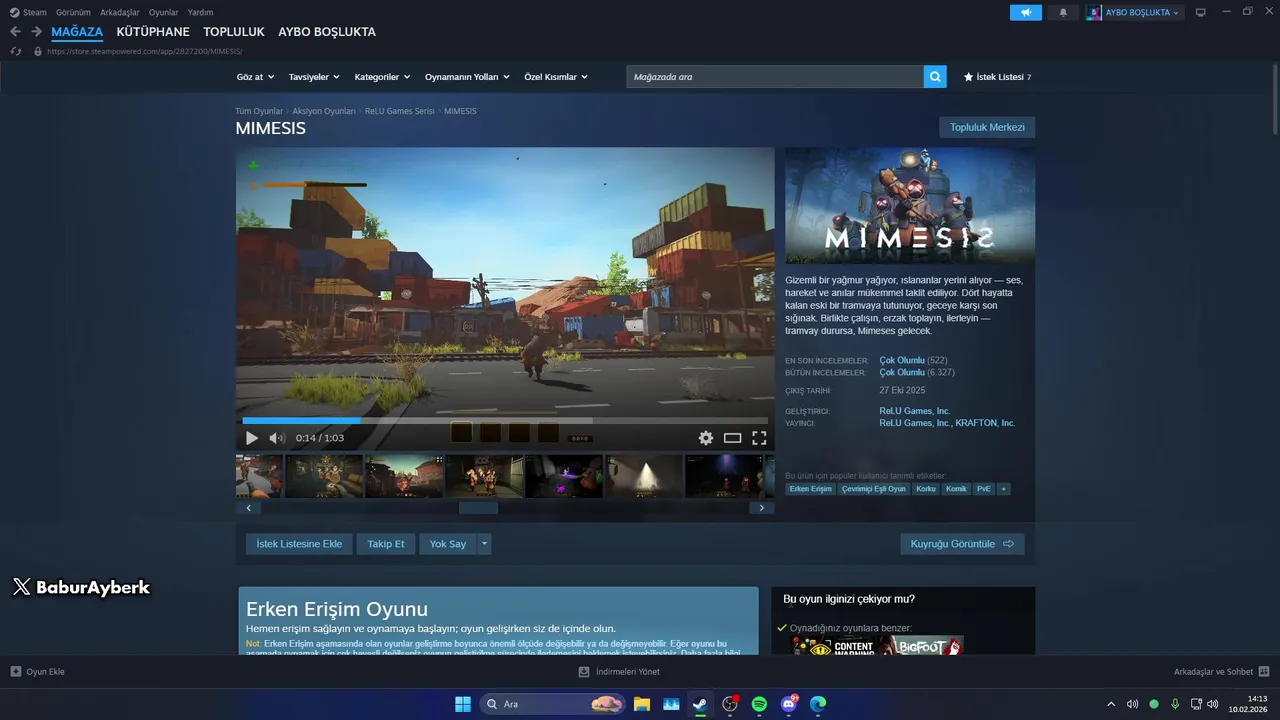
Task: Open Arkadaşlar ve Sohbet panel
Action: [1221, 672]
